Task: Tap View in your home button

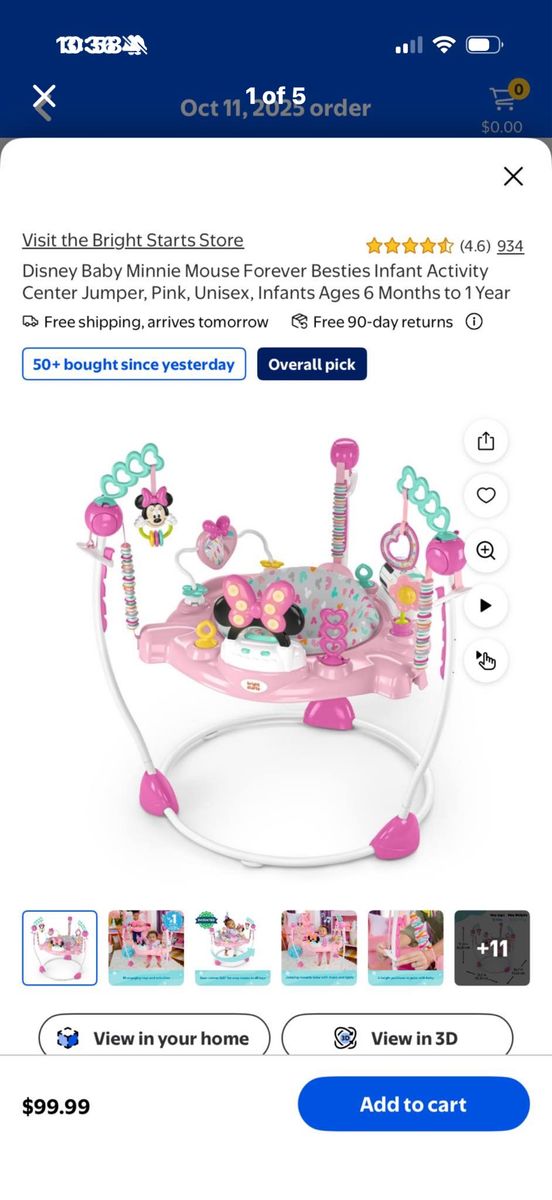Action: coord(154,1038)
